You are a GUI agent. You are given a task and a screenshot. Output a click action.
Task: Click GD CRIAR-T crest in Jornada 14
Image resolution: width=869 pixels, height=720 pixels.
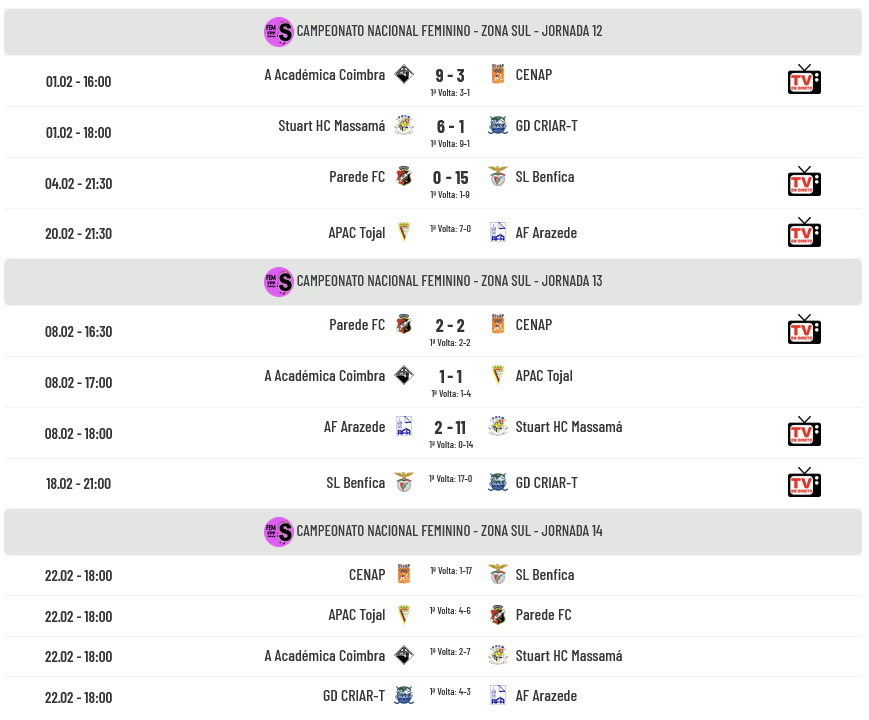coord(404,696)
